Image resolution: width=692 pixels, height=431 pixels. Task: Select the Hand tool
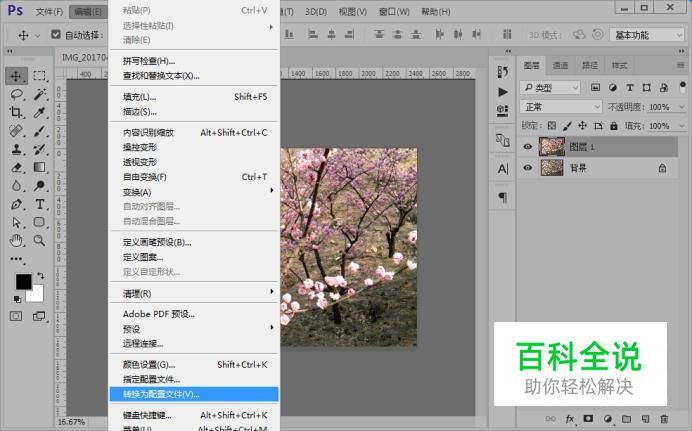click(x=17, y=241)
